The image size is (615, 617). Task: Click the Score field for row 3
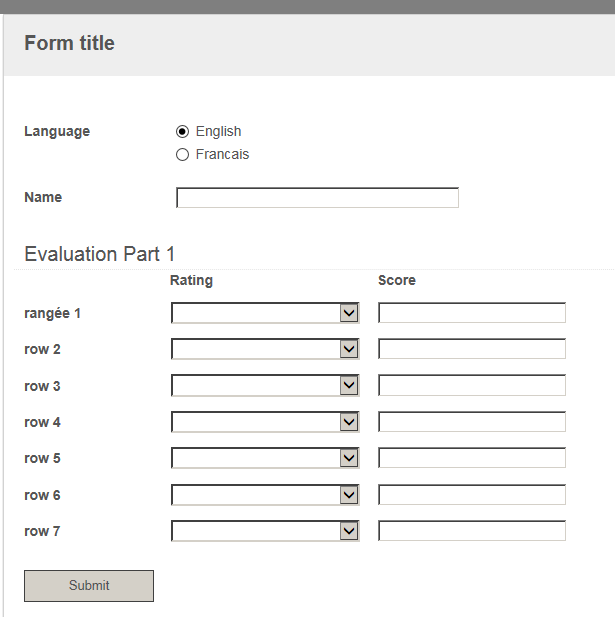click(x=472, y=385)
